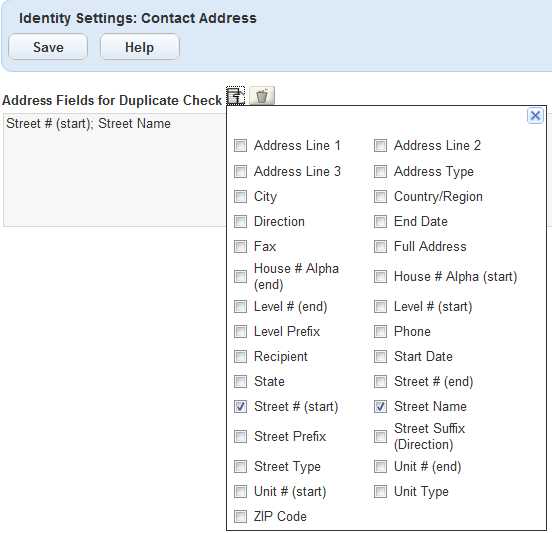Image resolution: width=552 pixels, height=533 pixels.
Task: Save the Contact Address identity settings
Action: click(x=48, y=47)
